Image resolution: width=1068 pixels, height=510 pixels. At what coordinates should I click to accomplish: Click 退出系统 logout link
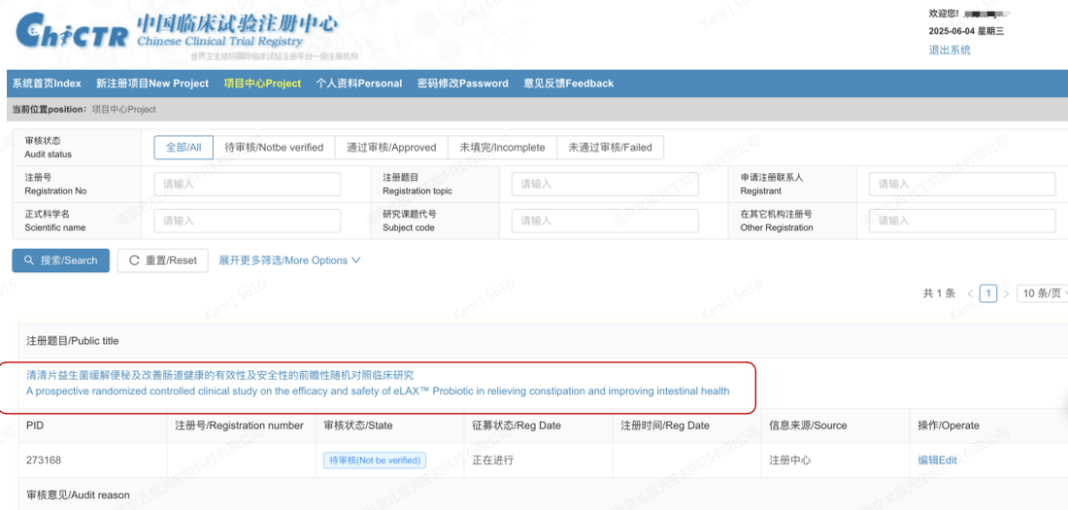click(949, 50)
